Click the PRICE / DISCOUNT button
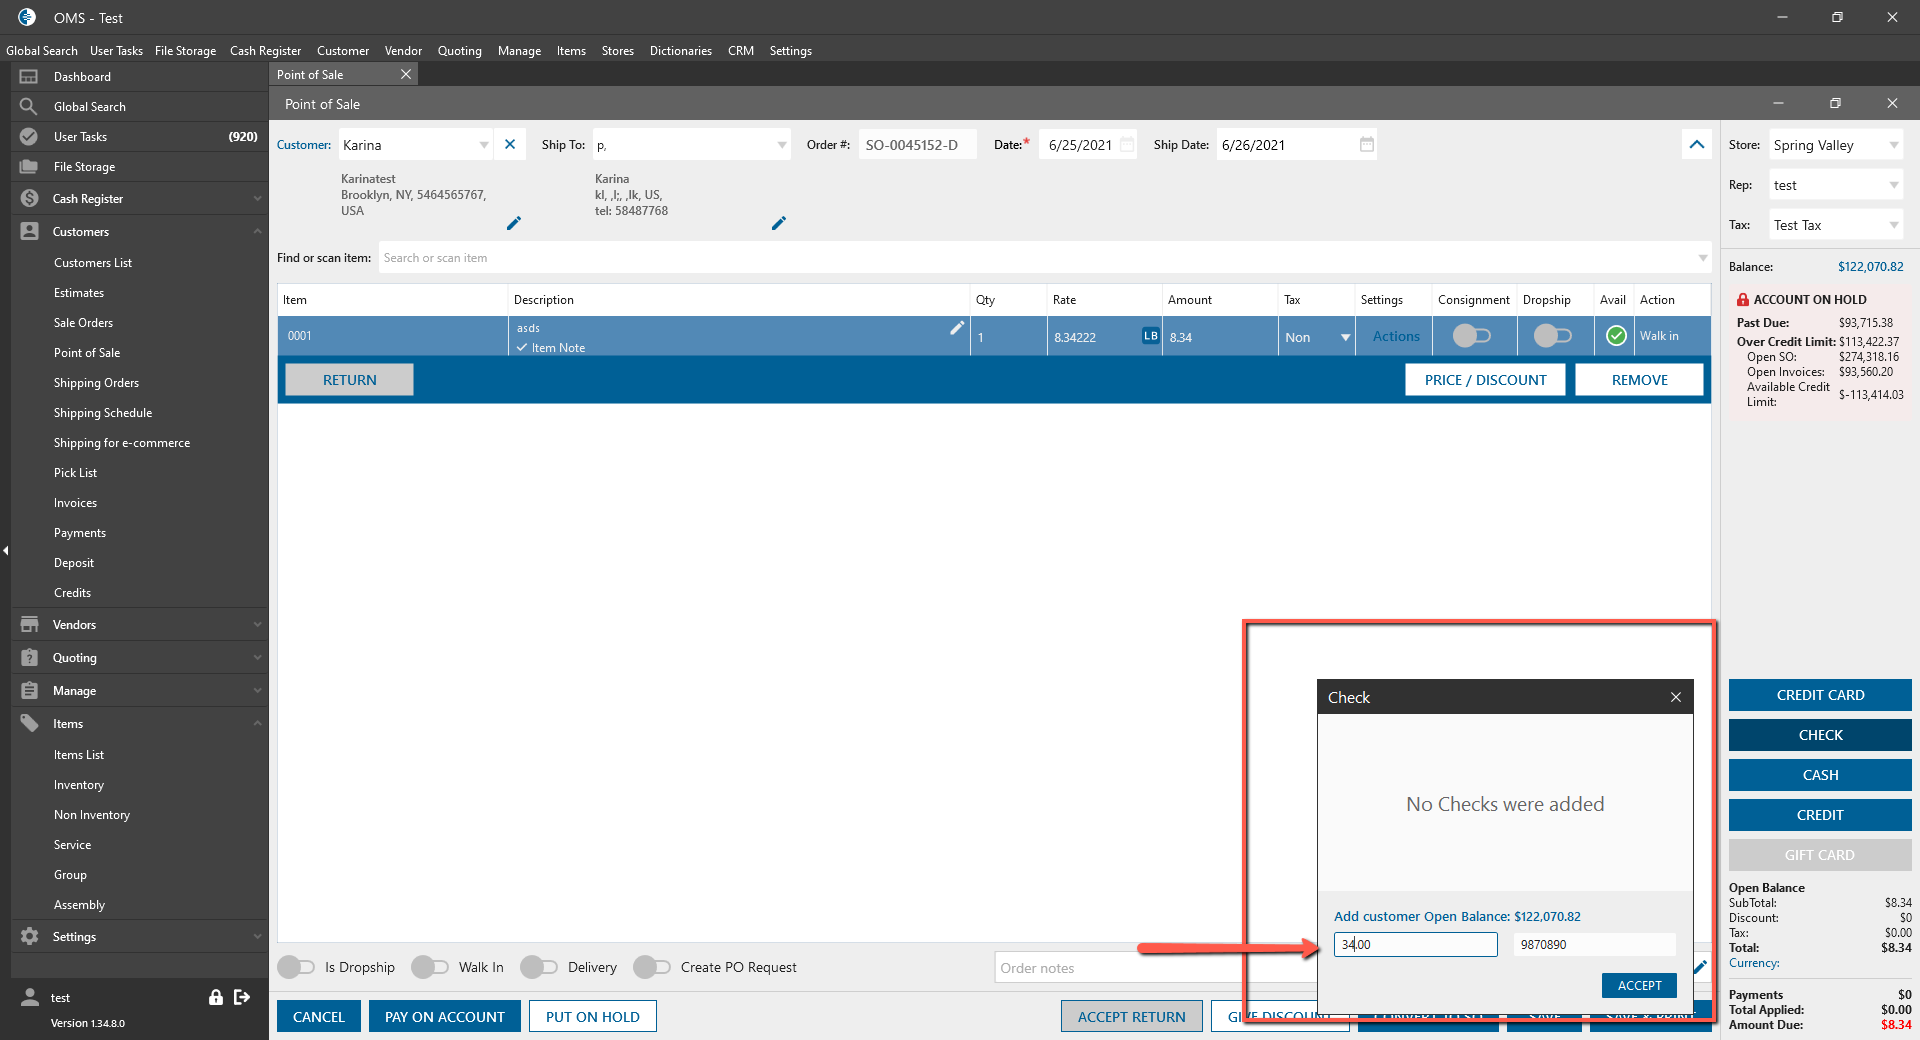Viewport: 1920px width, 1040px height. point(1485,380)
